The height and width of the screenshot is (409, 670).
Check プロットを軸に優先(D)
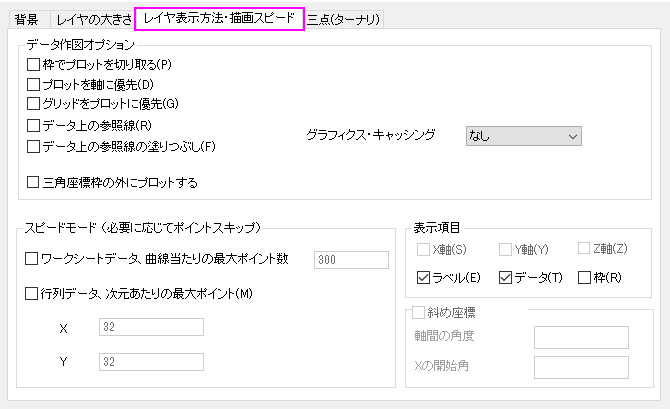(x=33, y=85)
